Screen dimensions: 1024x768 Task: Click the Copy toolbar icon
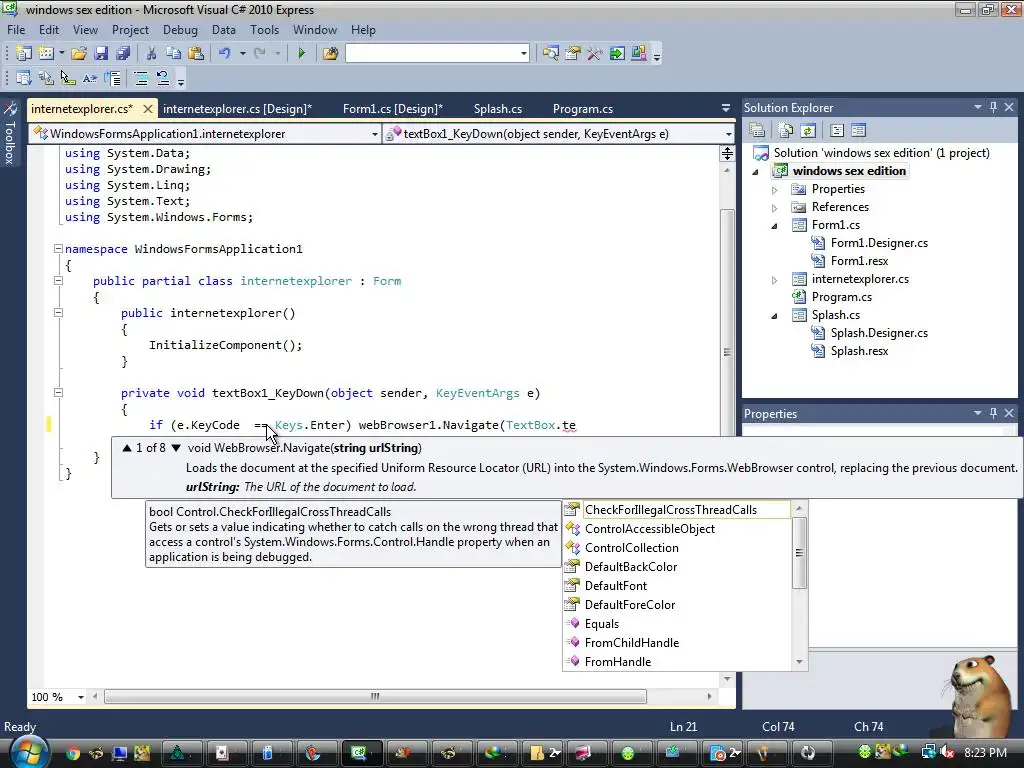[173, 54]
